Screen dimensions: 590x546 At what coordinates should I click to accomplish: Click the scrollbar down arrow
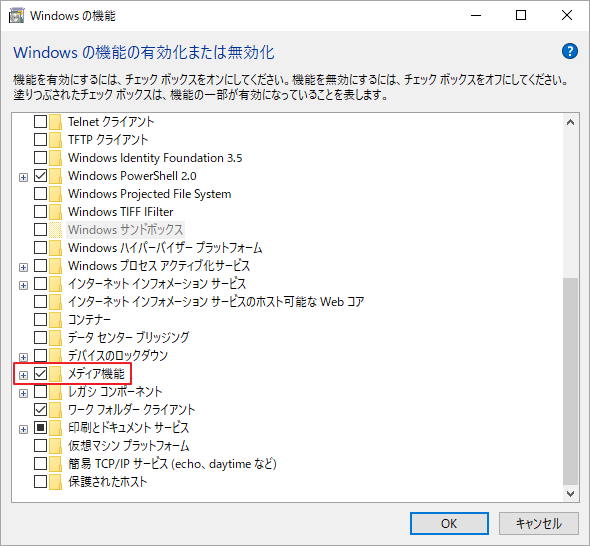(570, 493)
